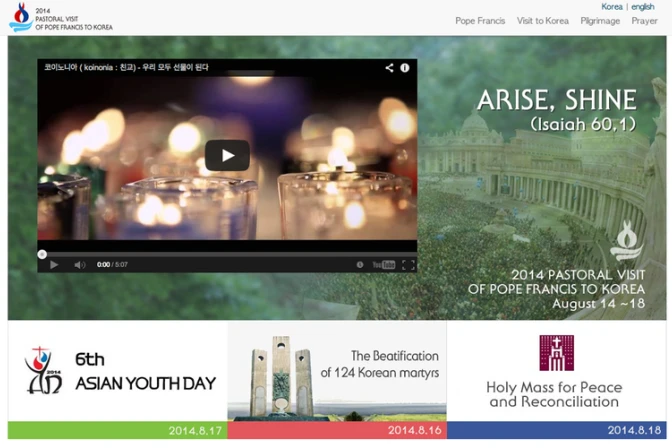Image resolution: width=672 pixels, height=448 pixels.
Task: Toggle fullscreen mode on the video
Action: point(408,265)
